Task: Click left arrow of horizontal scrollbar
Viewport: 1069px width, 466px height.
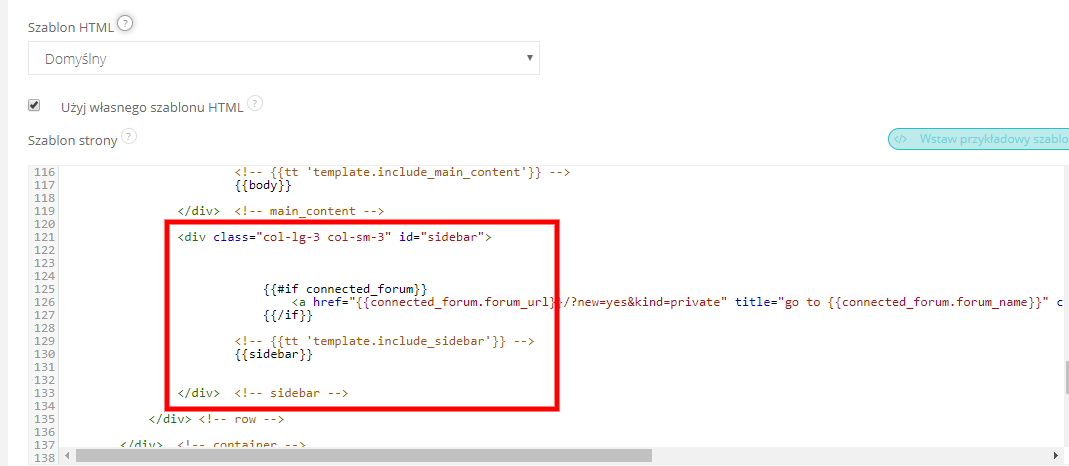Action: (x=67, y=455)
